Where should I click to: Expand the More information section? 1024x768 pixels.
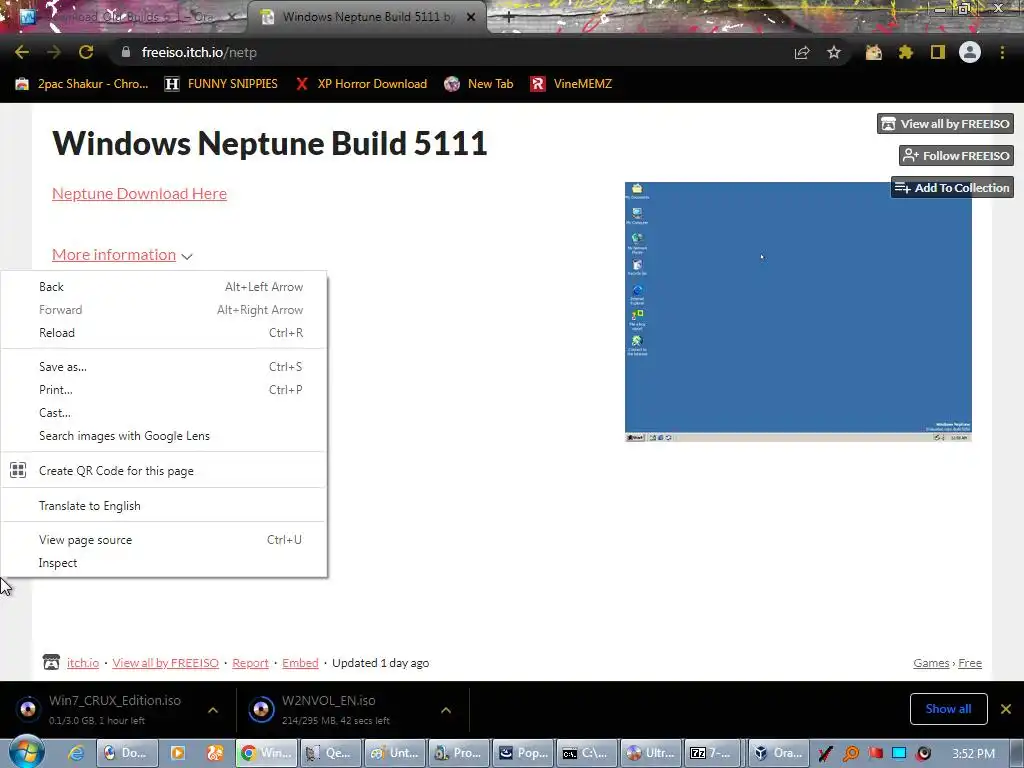point(122,255)
